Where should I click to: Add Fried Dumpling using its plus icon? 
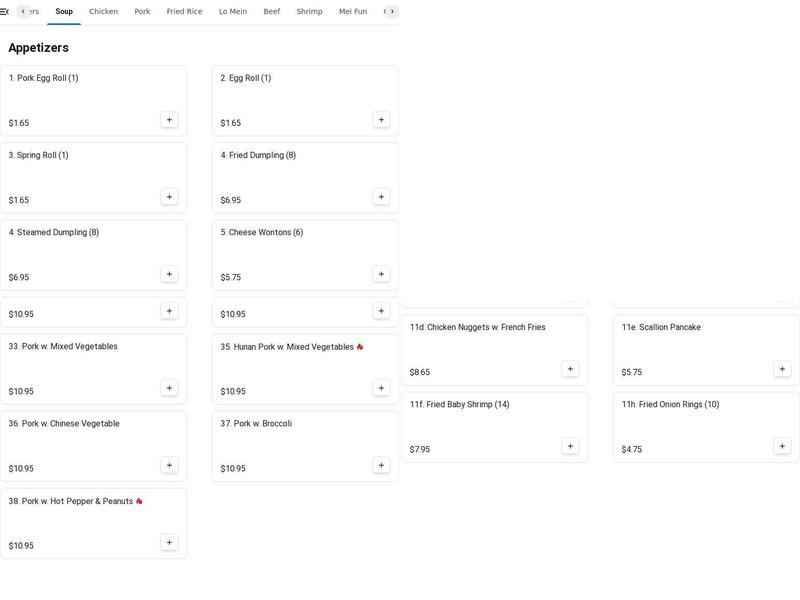click(x=380, y=196)
